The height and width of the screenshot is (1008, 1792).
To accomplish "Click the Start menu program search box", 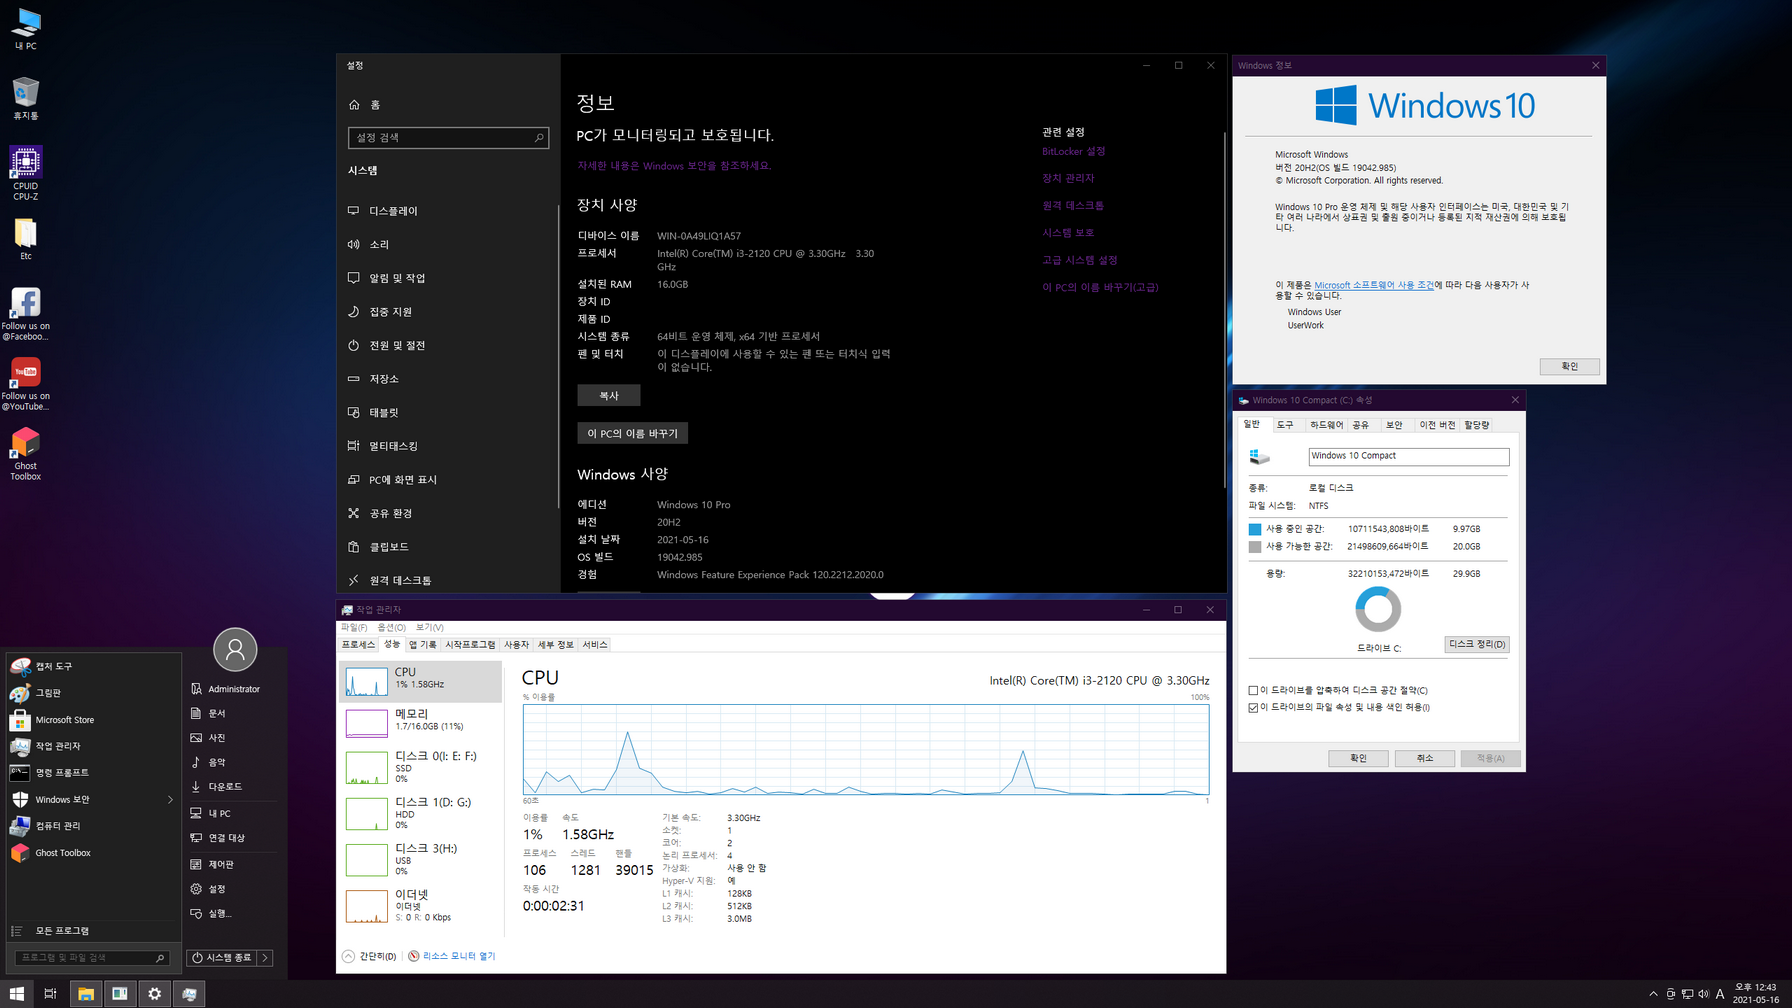I will pyautogui.click(x=92, y=958).
